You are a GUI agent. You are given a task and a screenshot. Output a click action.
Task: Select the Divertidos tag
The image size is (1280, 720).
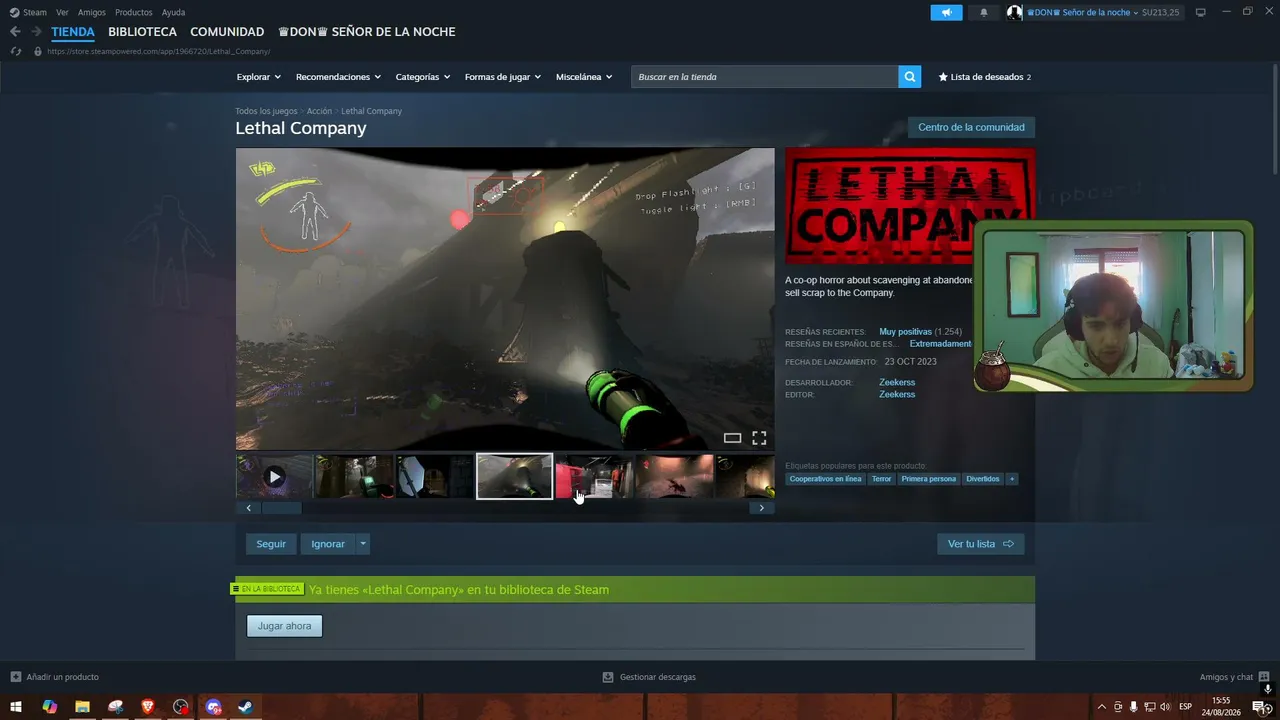983,479
